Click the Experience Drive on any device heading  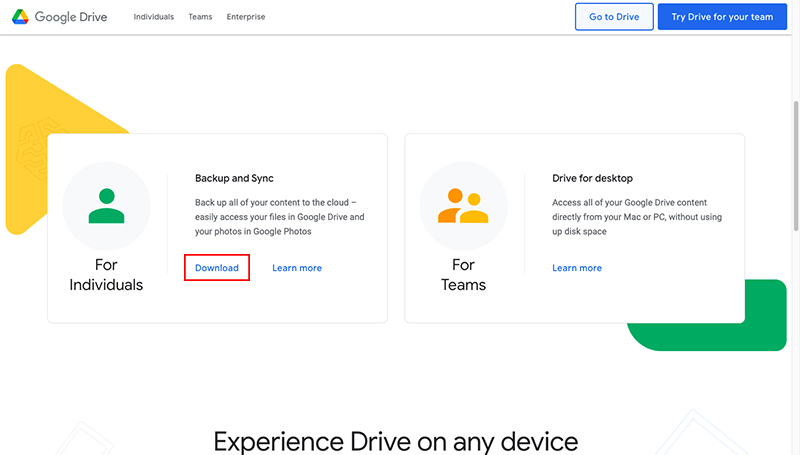(x=395, y=441)
